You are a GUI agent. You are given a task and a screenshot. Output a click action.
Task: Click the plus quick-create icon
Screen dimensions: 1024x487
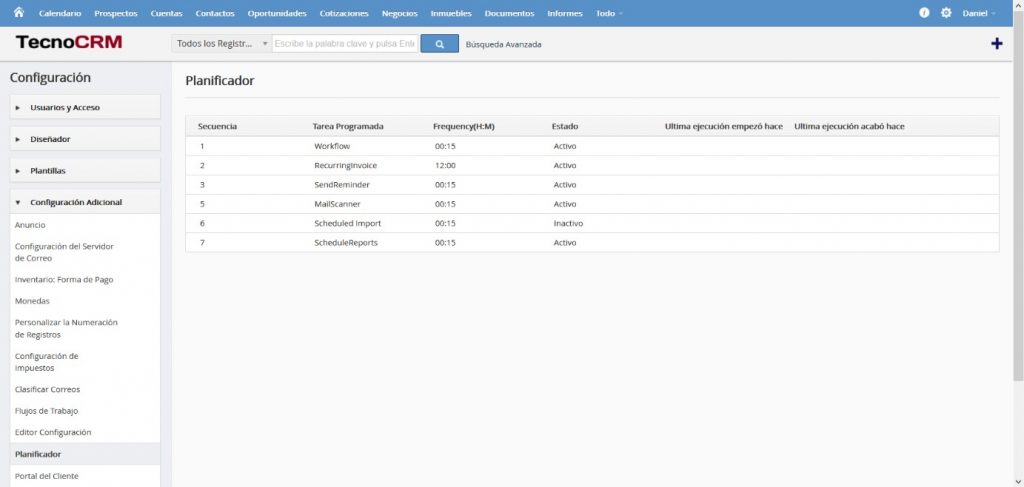pyautogui.click(x=996, y=44)
